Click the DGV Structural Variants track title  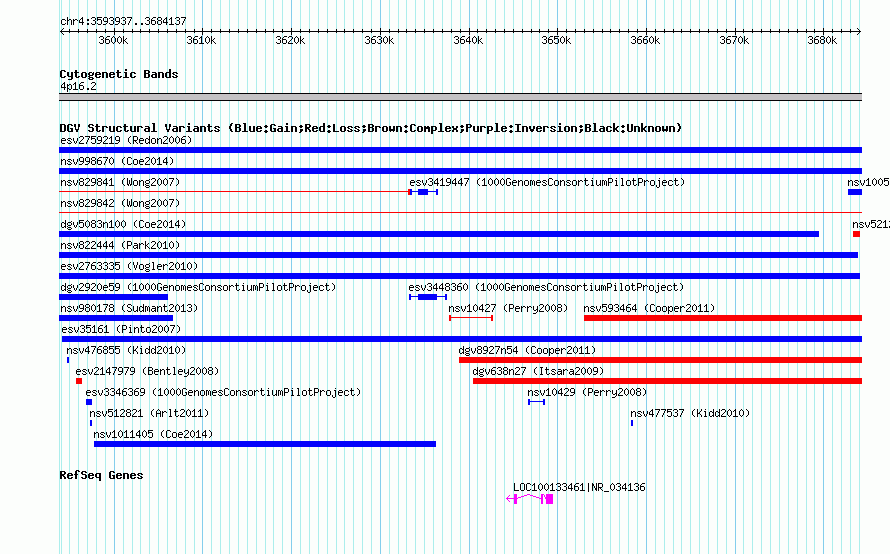(371, 128)
